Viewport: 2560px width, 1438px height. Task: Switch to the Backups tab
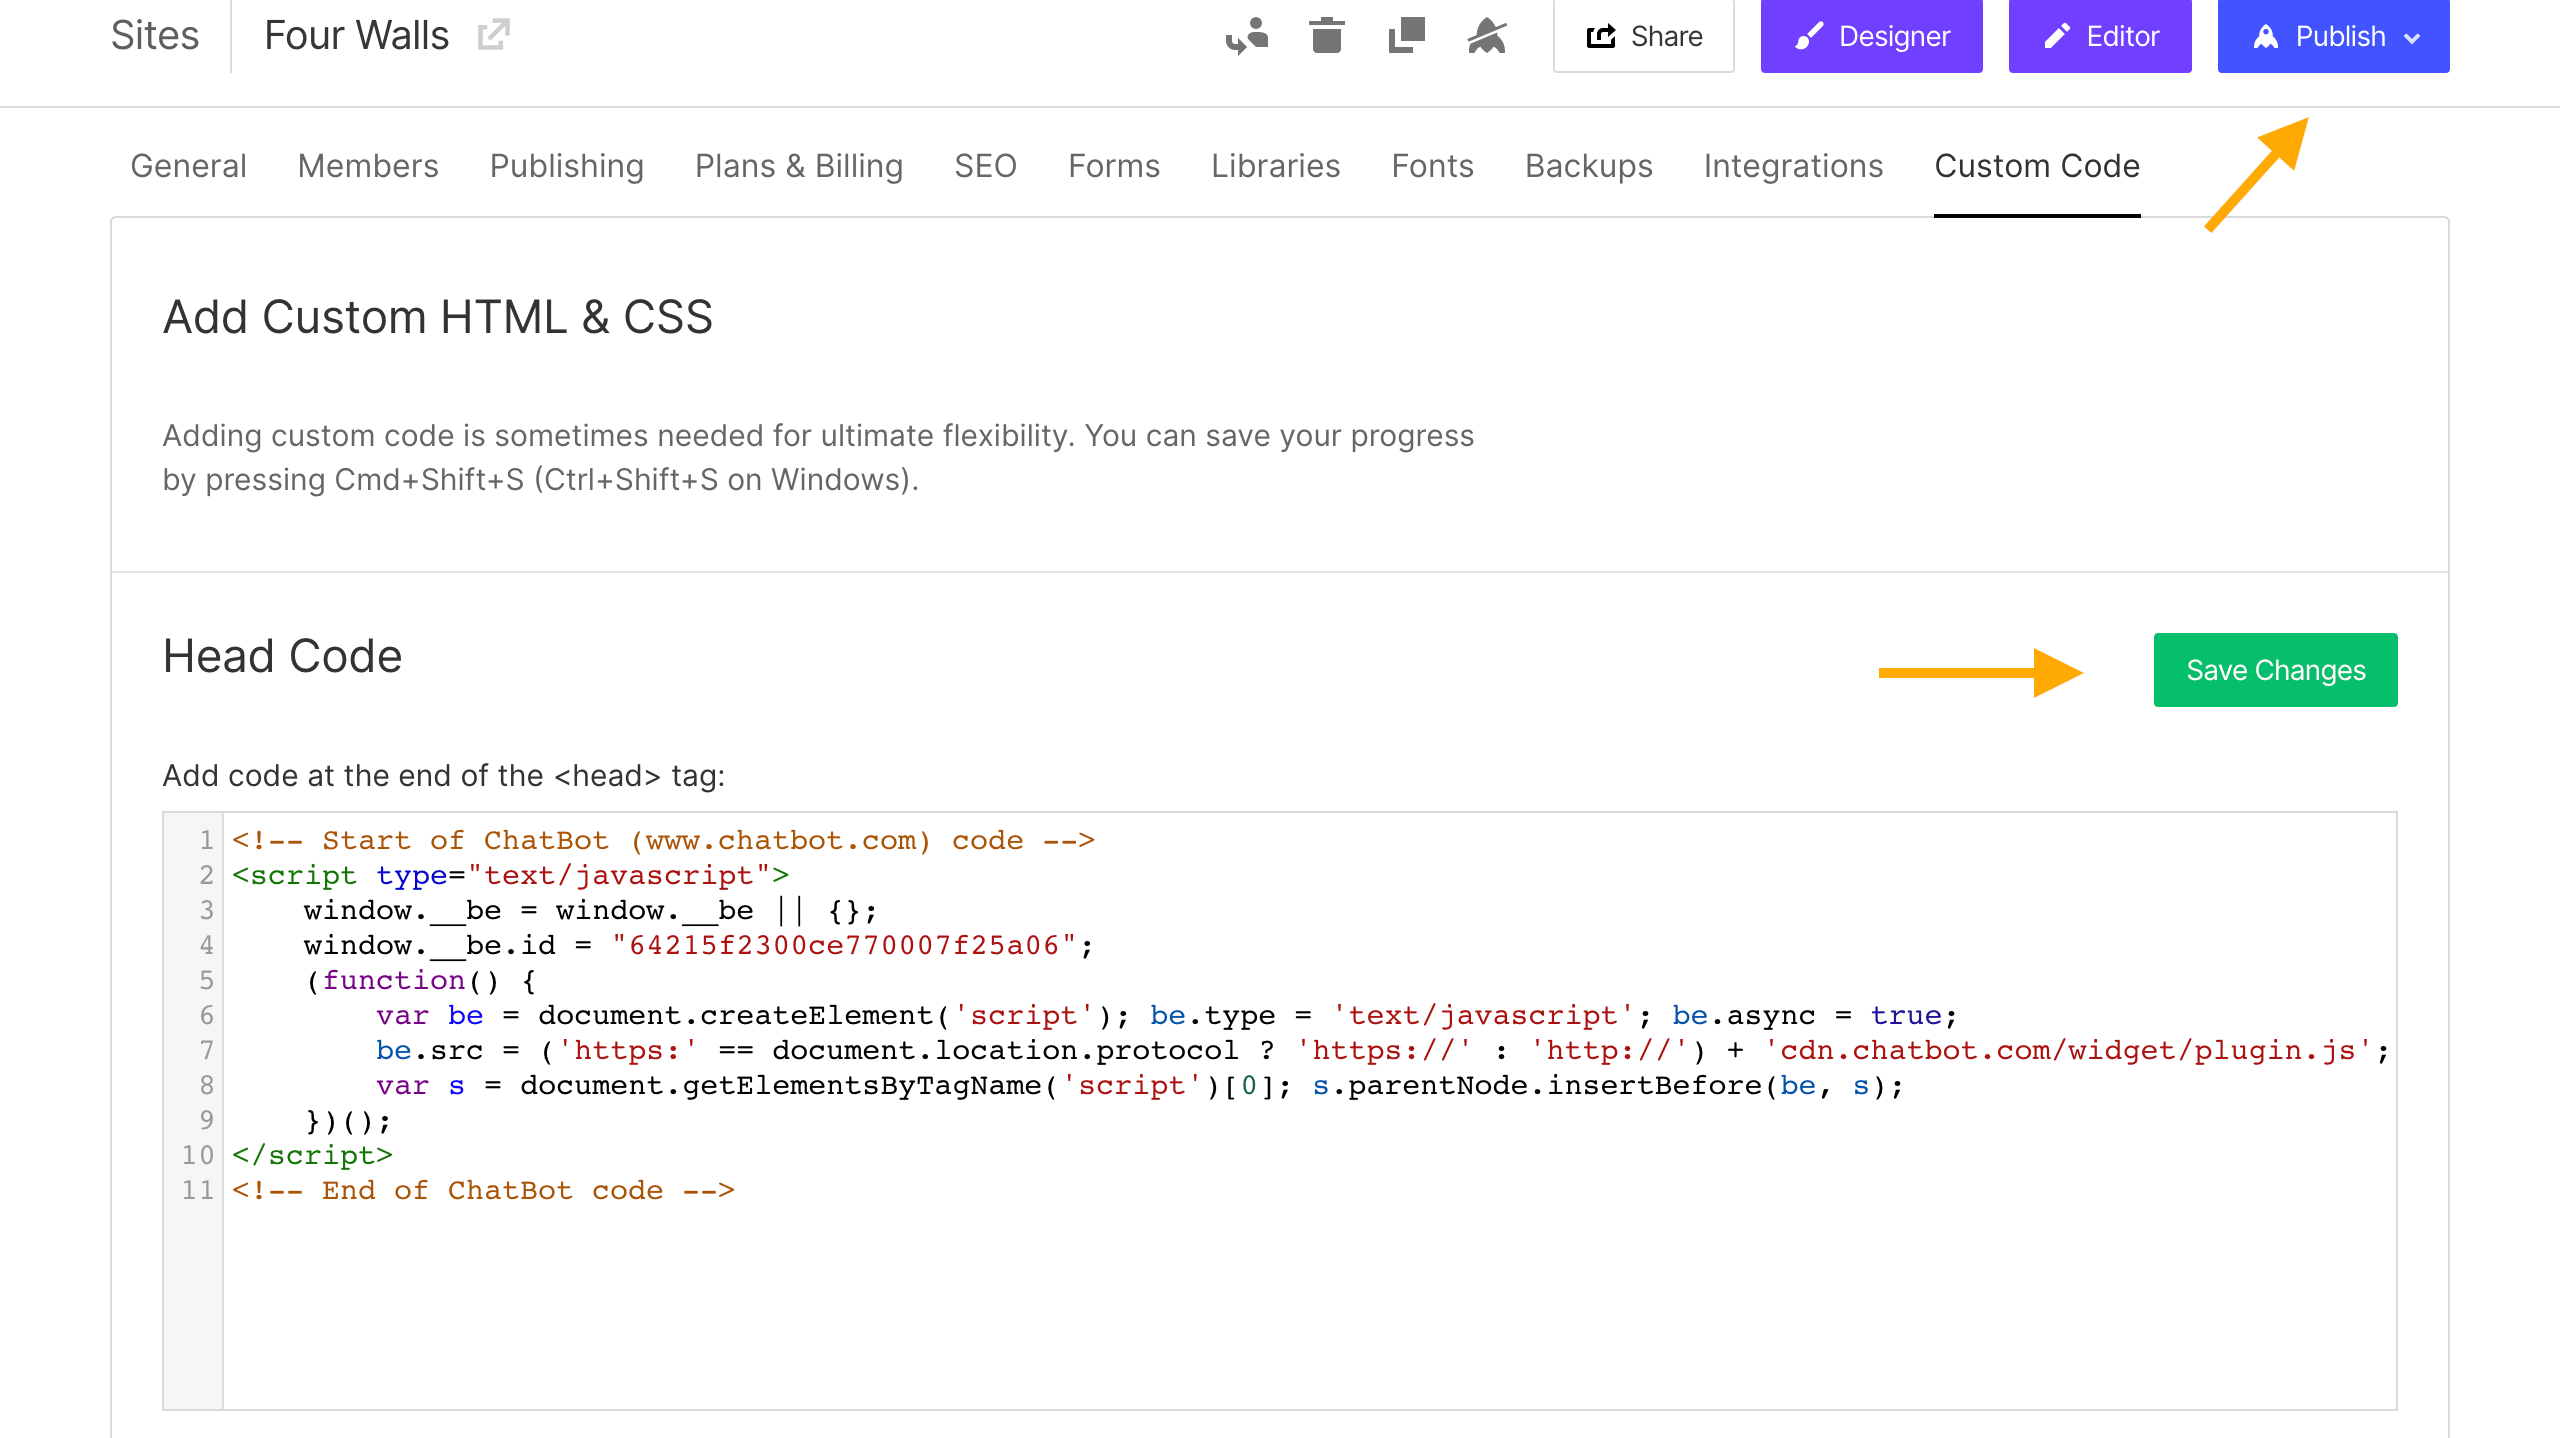point(1589,166)
